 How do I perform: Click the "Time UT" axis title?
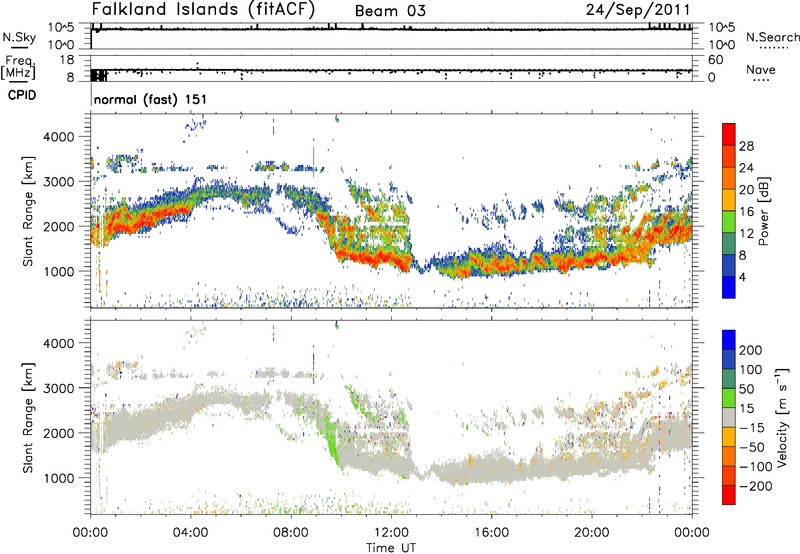[x=391, y=548]
